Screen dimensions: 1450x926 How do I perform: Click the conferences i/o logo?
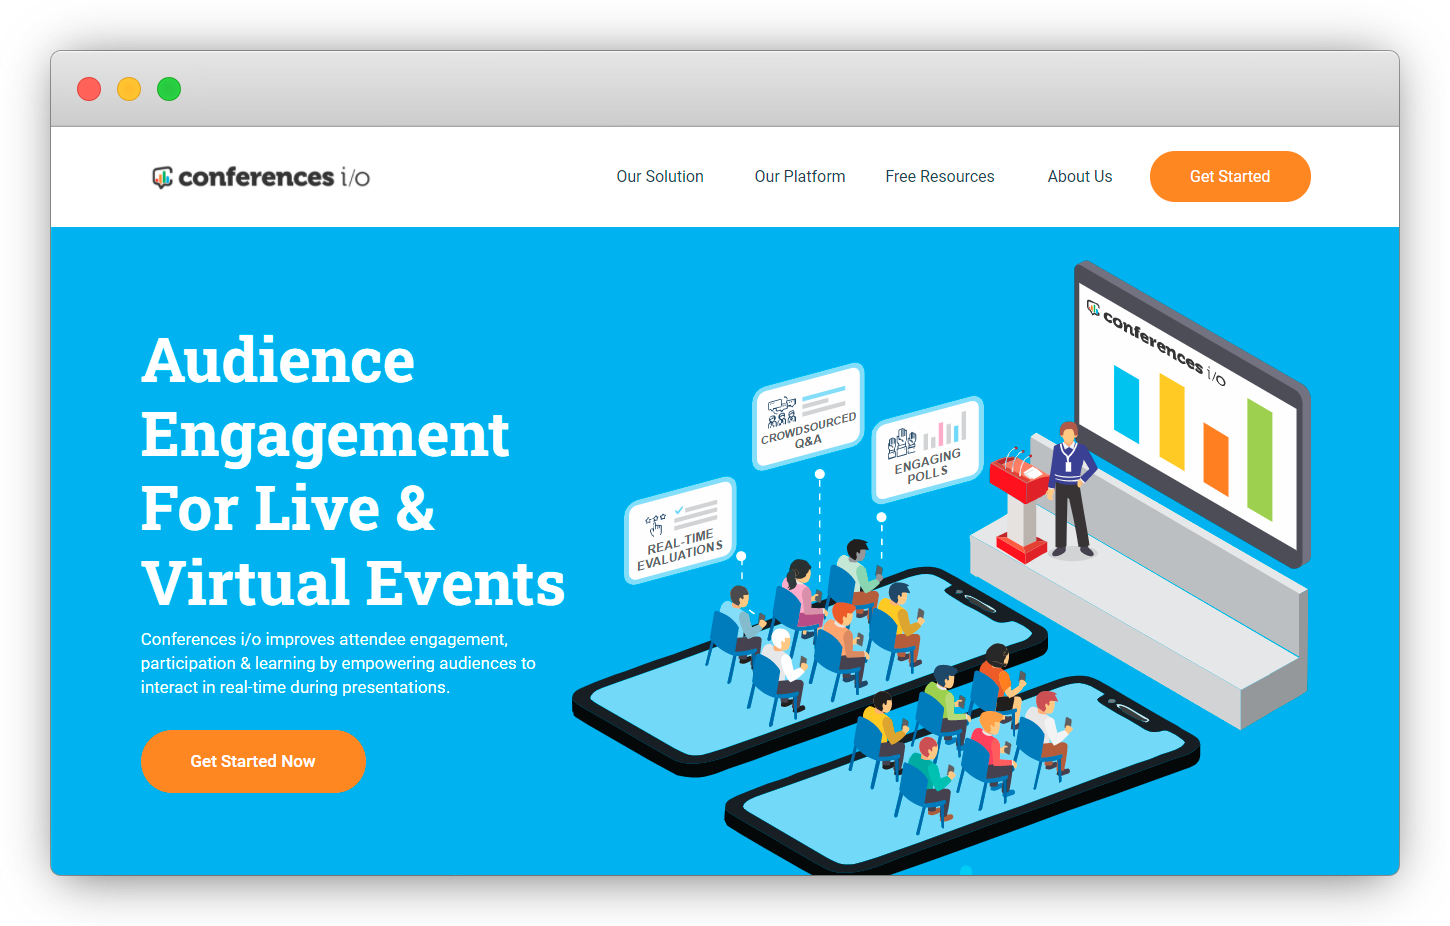tap(261, 177)
